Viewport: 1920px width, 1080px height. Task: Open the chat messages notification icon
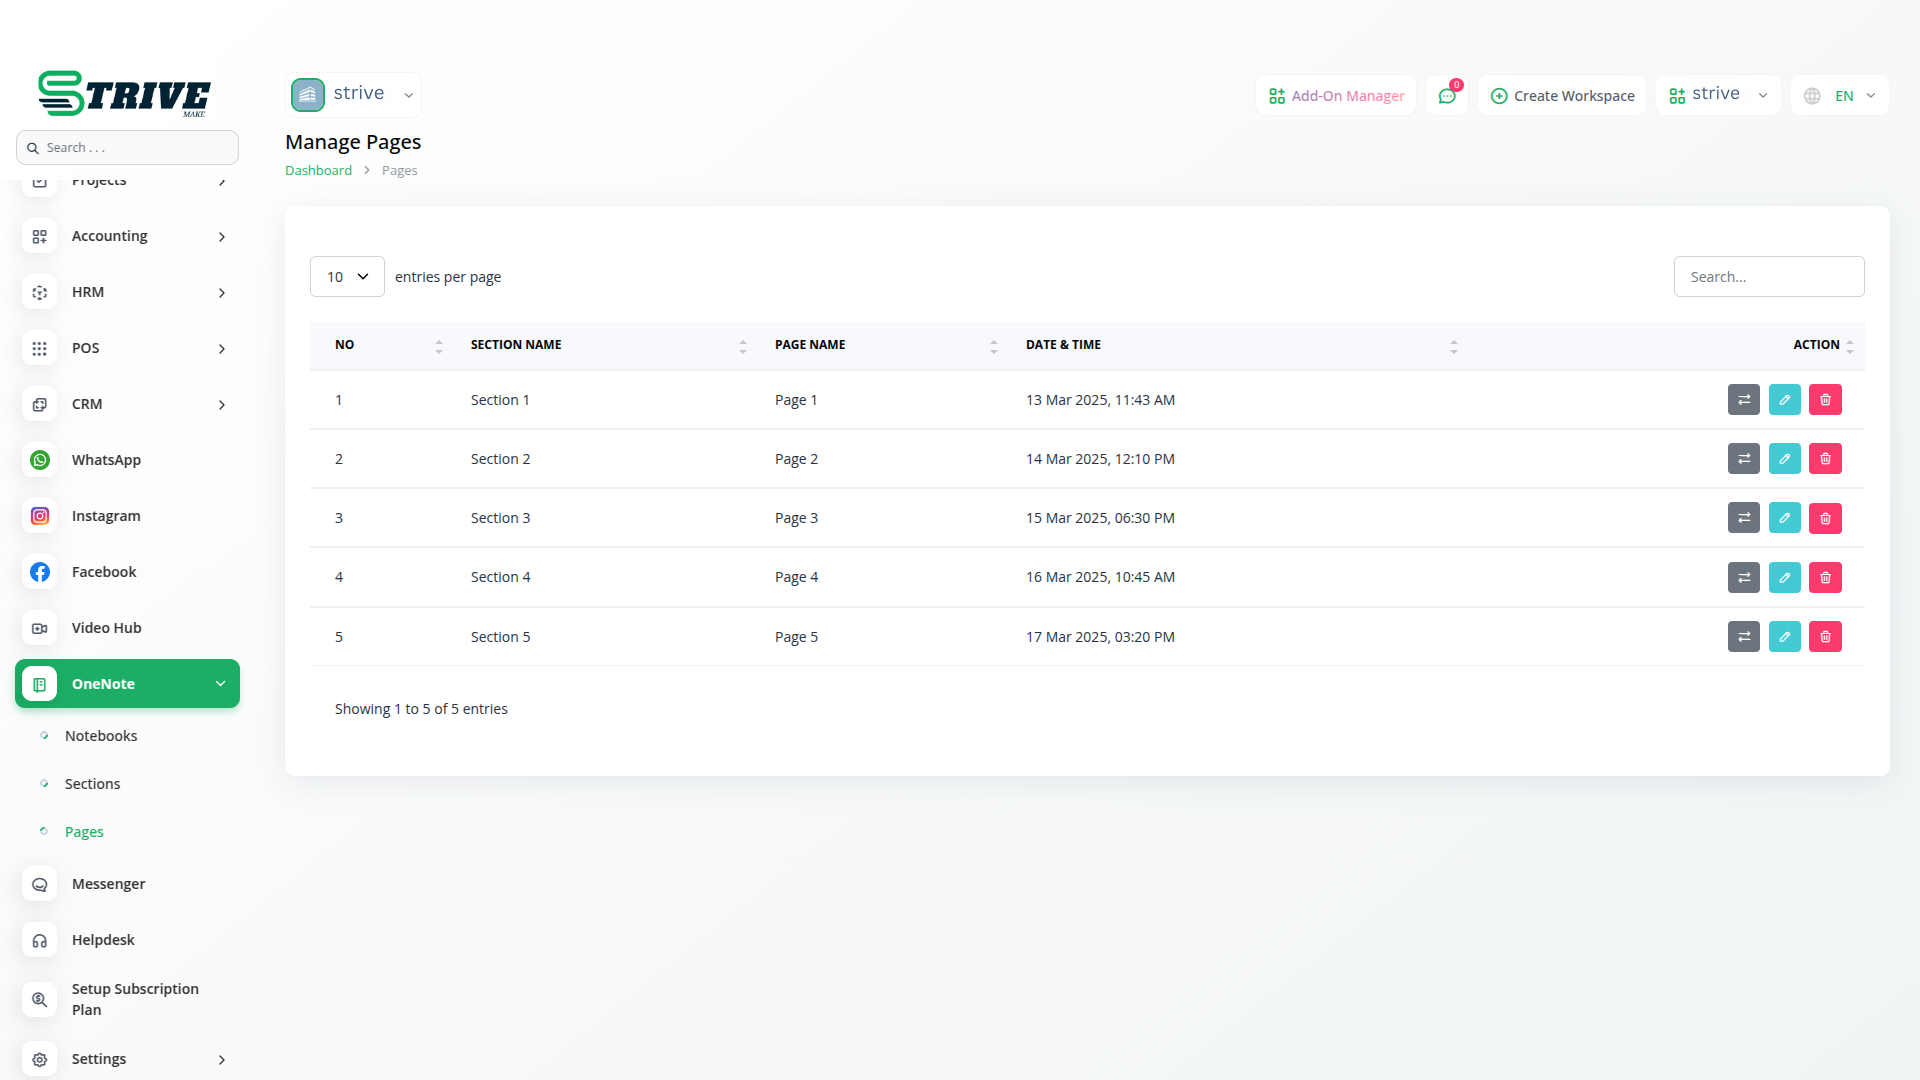(x=1446, y=96)
